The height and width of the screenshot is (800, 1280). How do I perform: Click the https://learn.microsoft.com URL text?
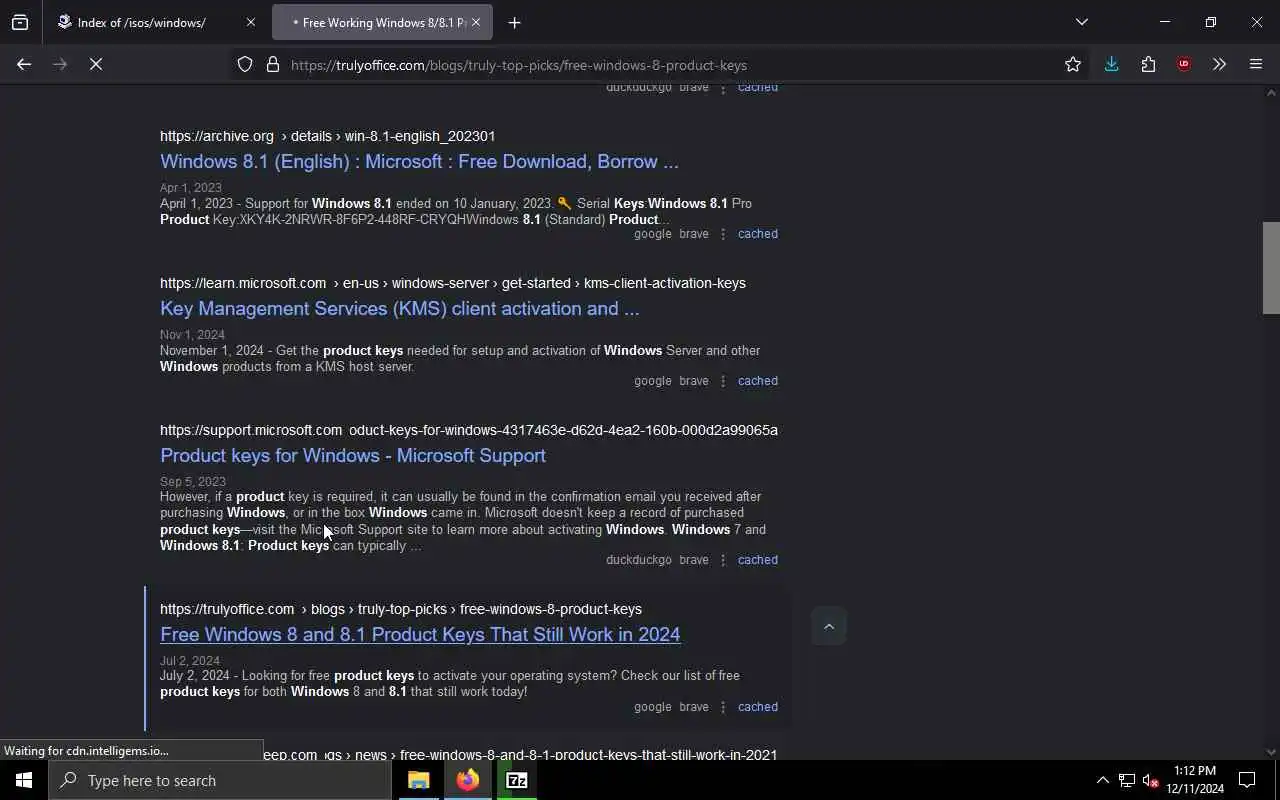click(x=243, y=283)
